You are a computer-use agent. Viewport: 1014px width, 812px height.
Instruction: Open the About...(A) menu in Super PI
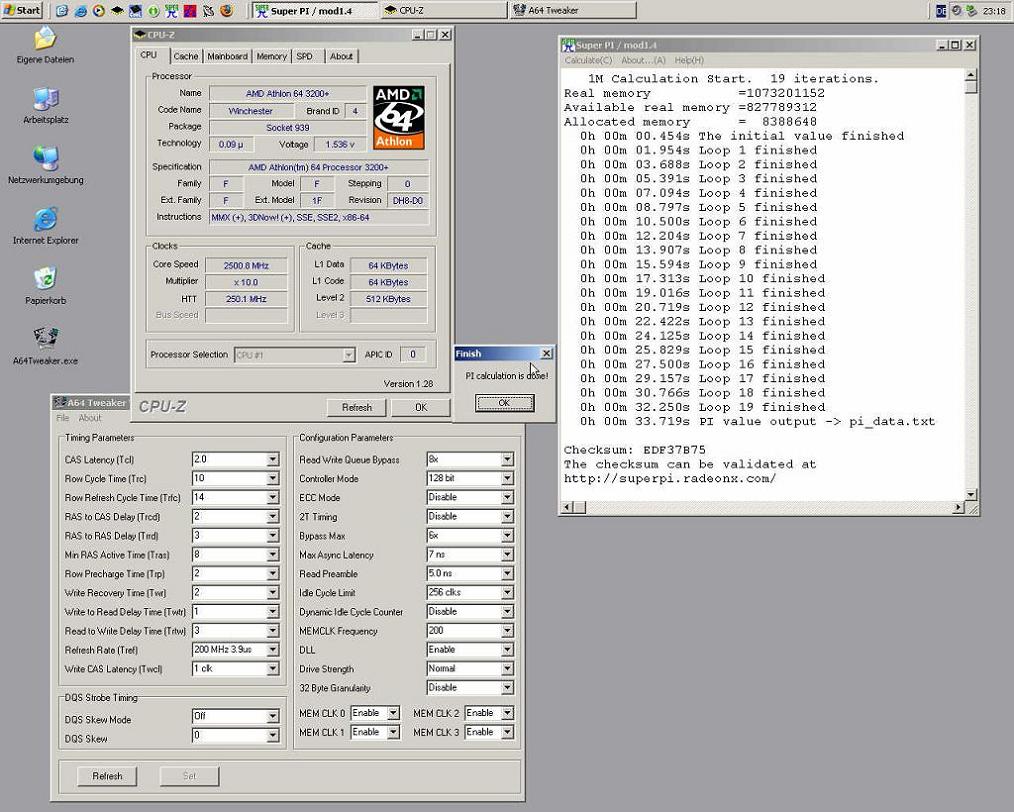643,60
